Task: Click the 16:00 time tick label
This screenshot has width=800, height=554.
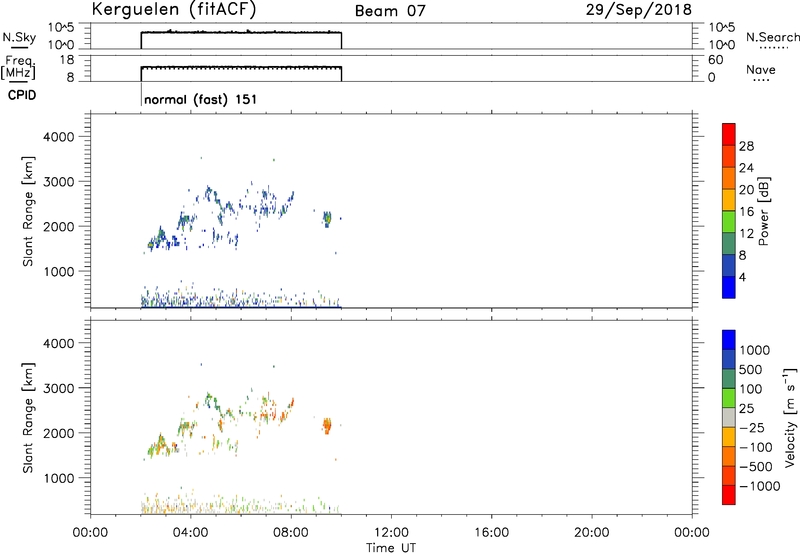Action: tap(491, 533)
